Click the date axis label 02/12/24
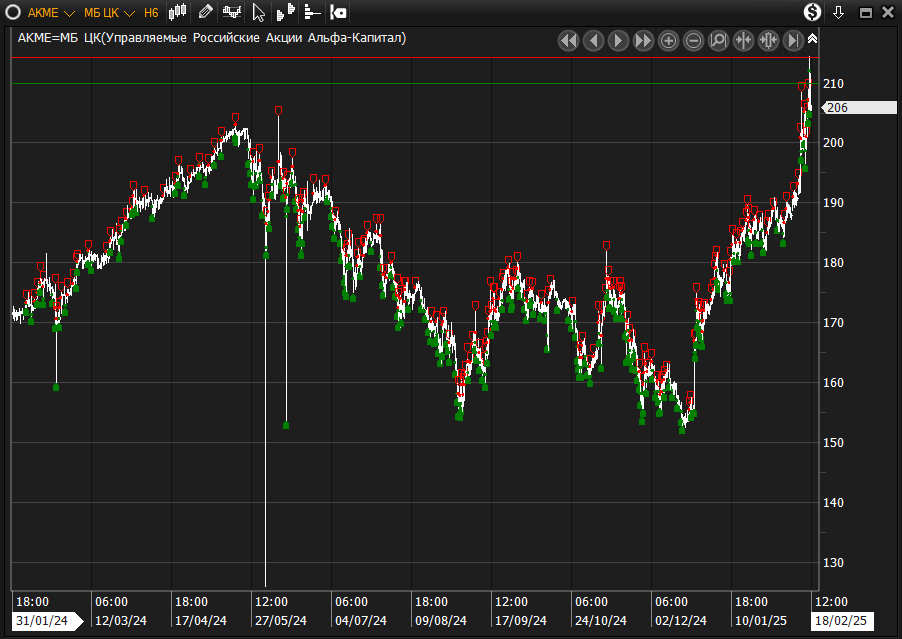 click(x=681, y=621)
